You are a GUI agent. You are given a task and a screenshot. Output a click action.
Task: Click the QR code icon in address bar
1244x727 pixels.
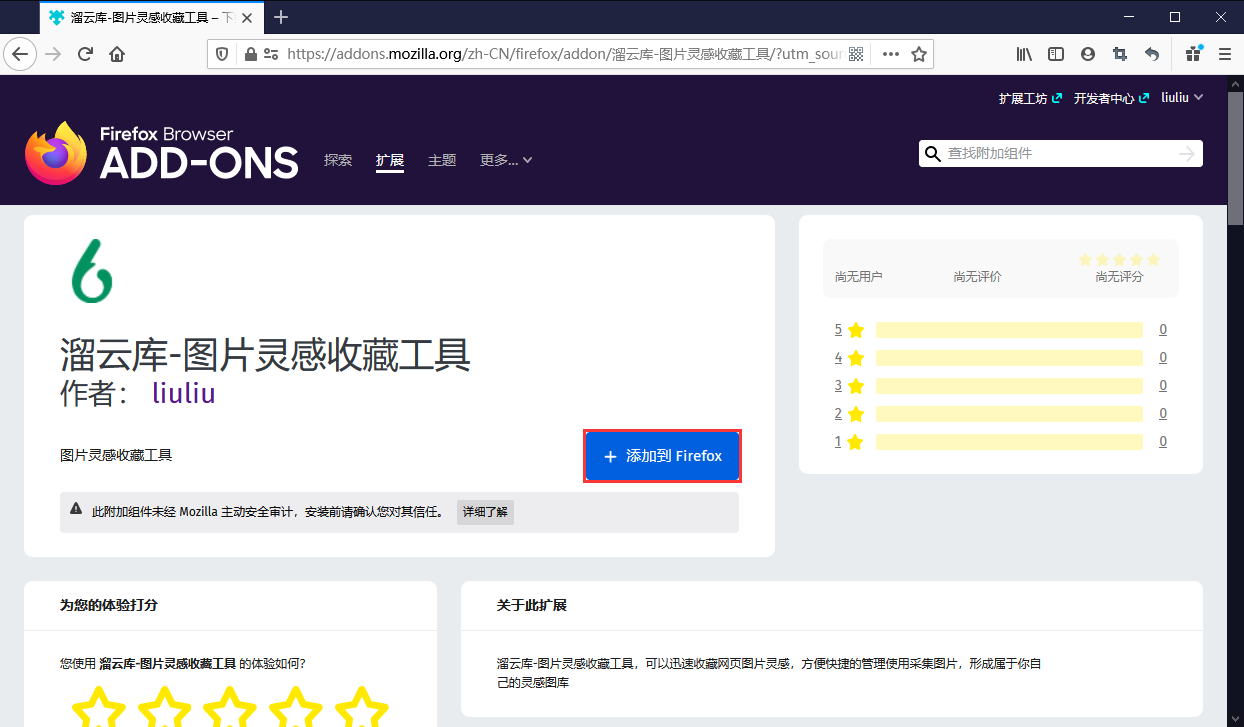point(856,54)
